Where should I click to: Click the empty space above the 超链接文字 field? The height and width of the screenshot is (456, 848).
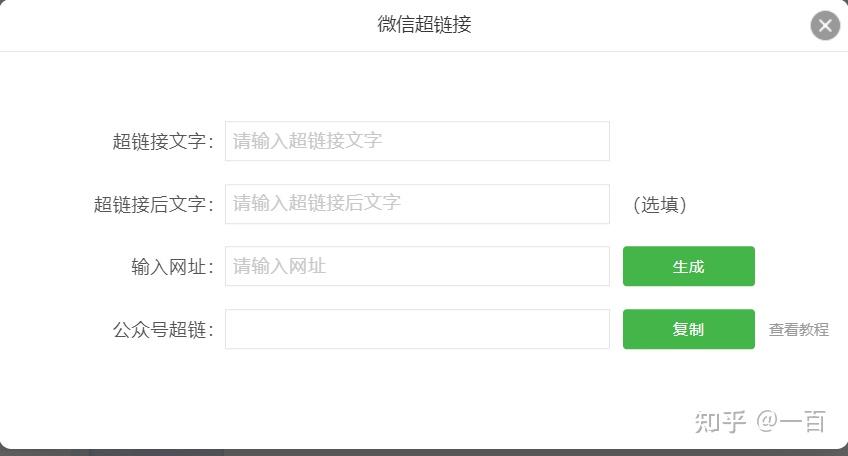(x=416, y=88)
